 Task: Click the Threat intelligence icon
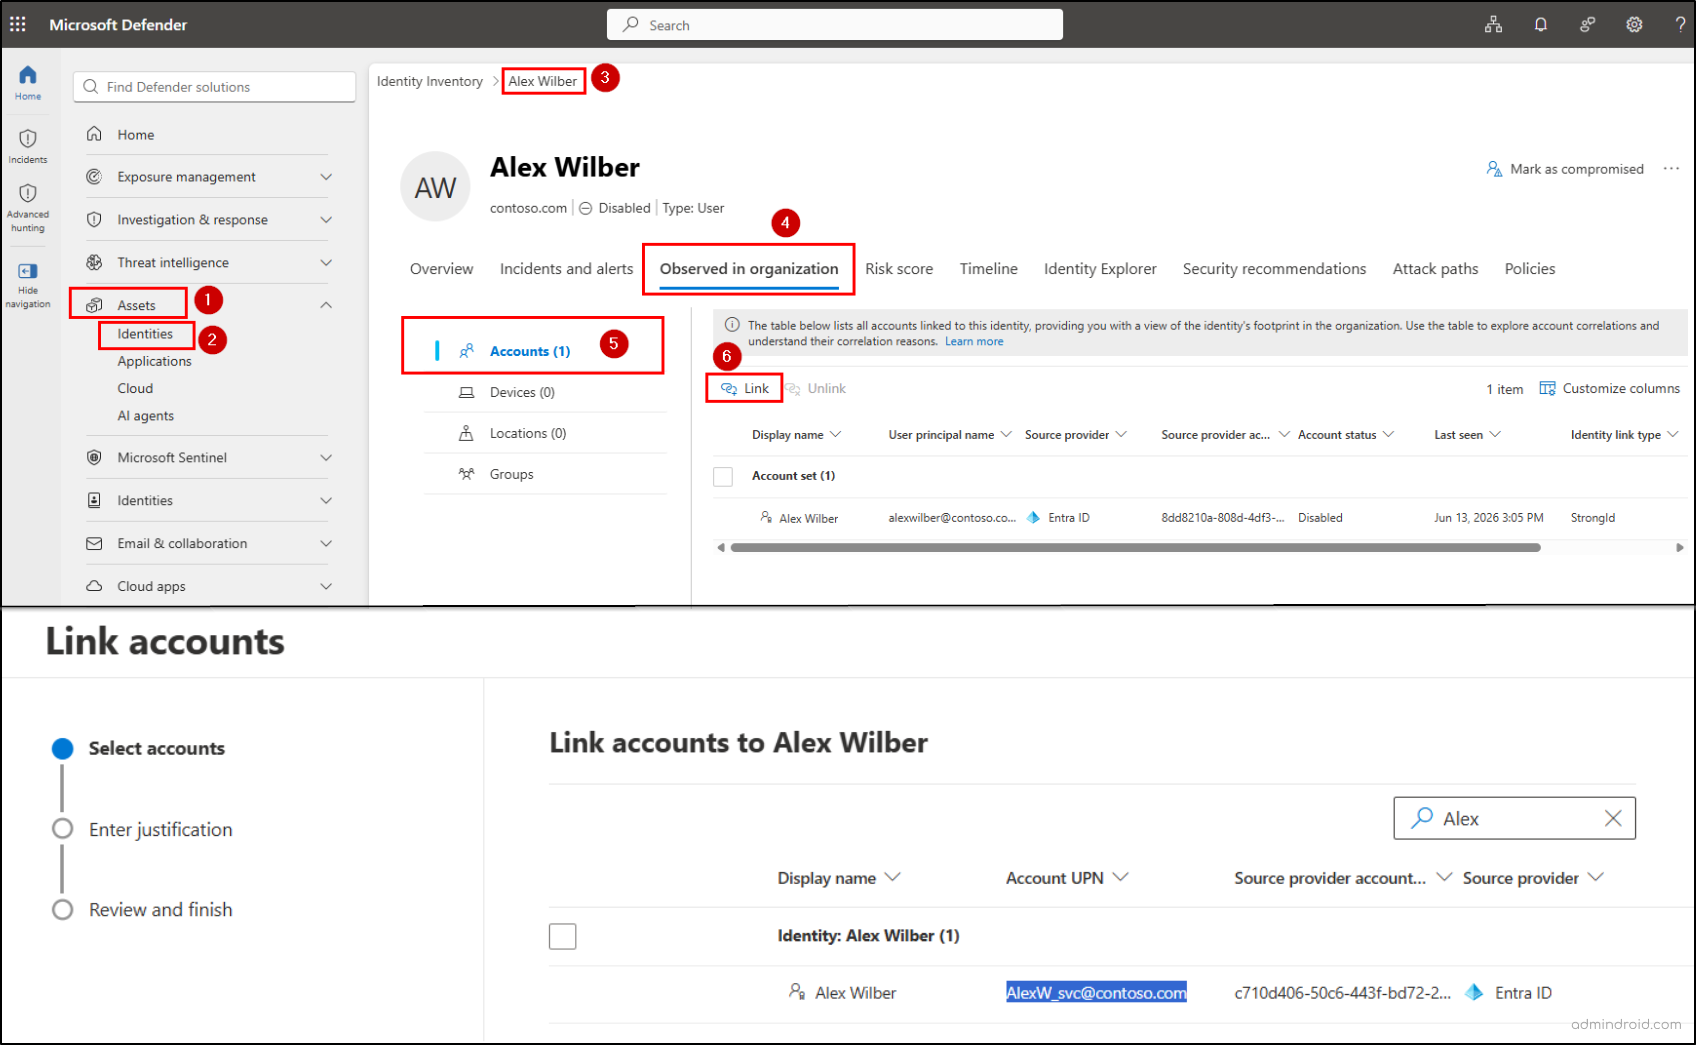(94, 263)
